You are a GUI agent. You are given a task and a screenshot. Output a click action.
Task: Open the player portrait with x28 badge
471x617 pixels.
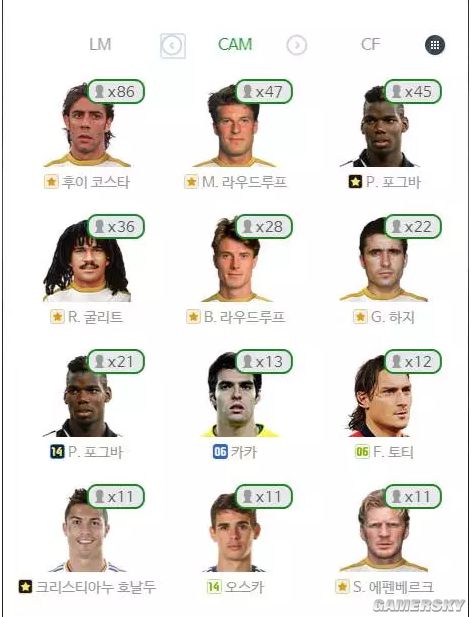pyautogui.click(x=235, y=260)
